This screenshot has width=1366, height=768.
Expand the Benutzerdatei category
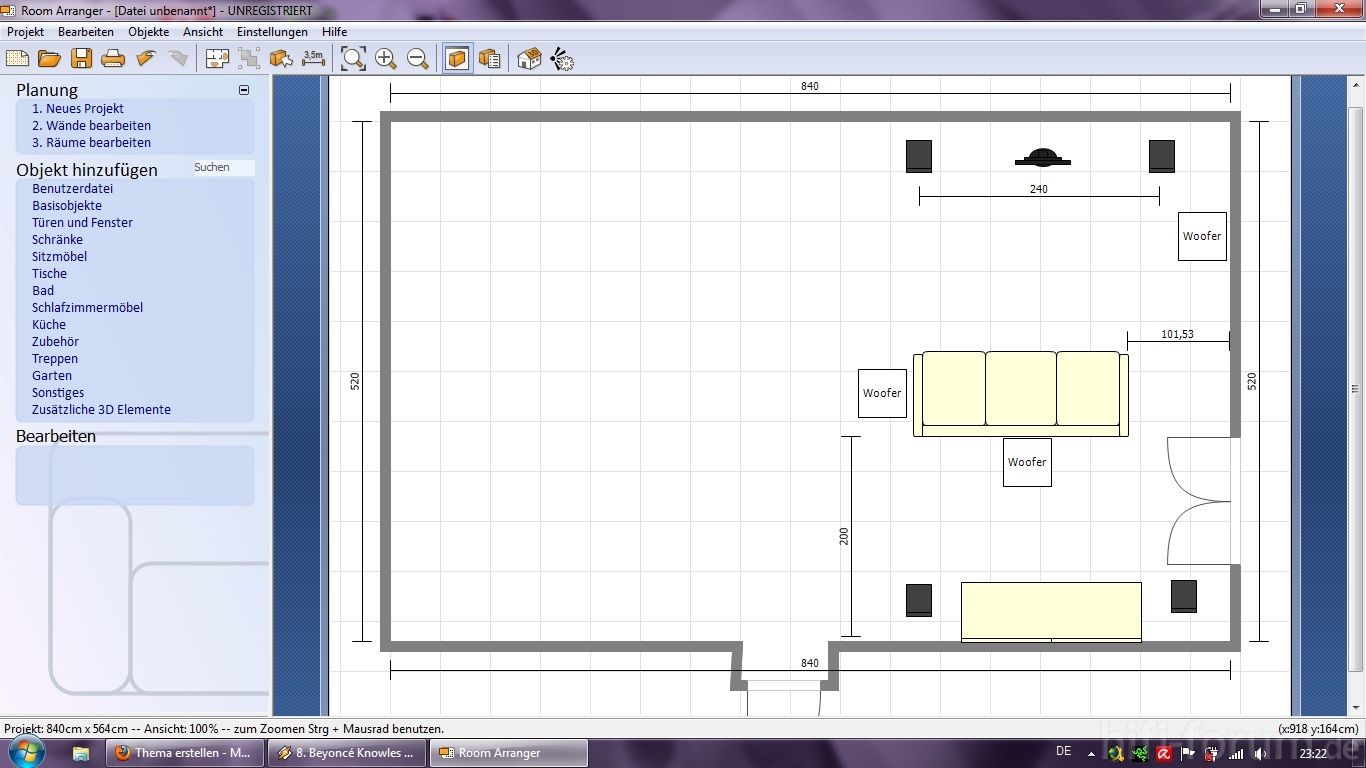(73, 189)
